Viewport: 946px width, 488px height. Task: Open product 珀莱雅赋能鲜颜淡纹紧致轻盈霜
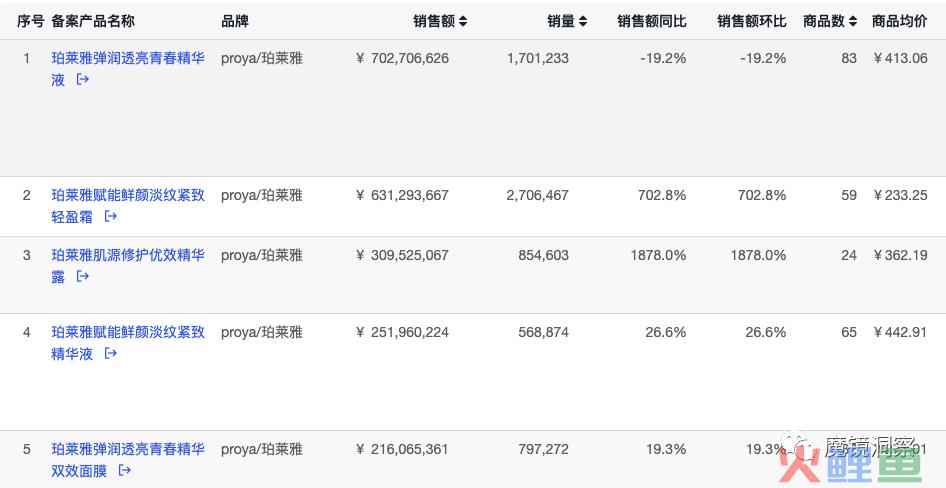[x=128, y=195]
